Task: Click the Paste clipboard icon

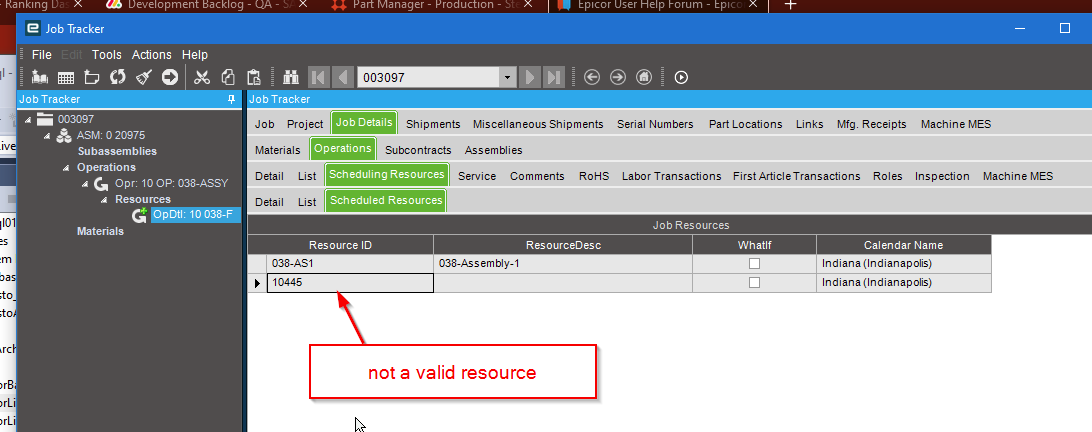Action: (254, 77)
